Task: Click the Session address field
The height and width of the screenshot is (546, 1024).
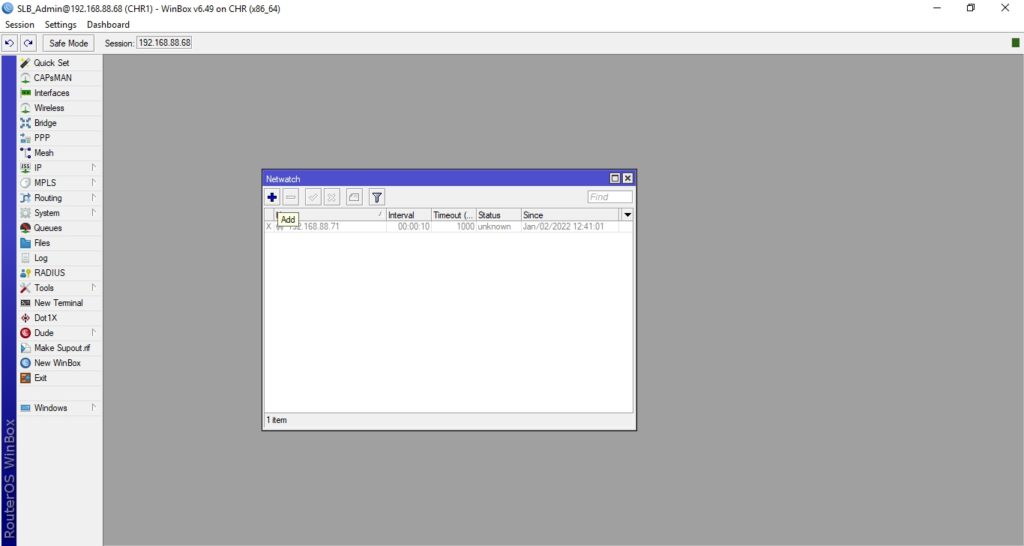Action: point(165,42)
